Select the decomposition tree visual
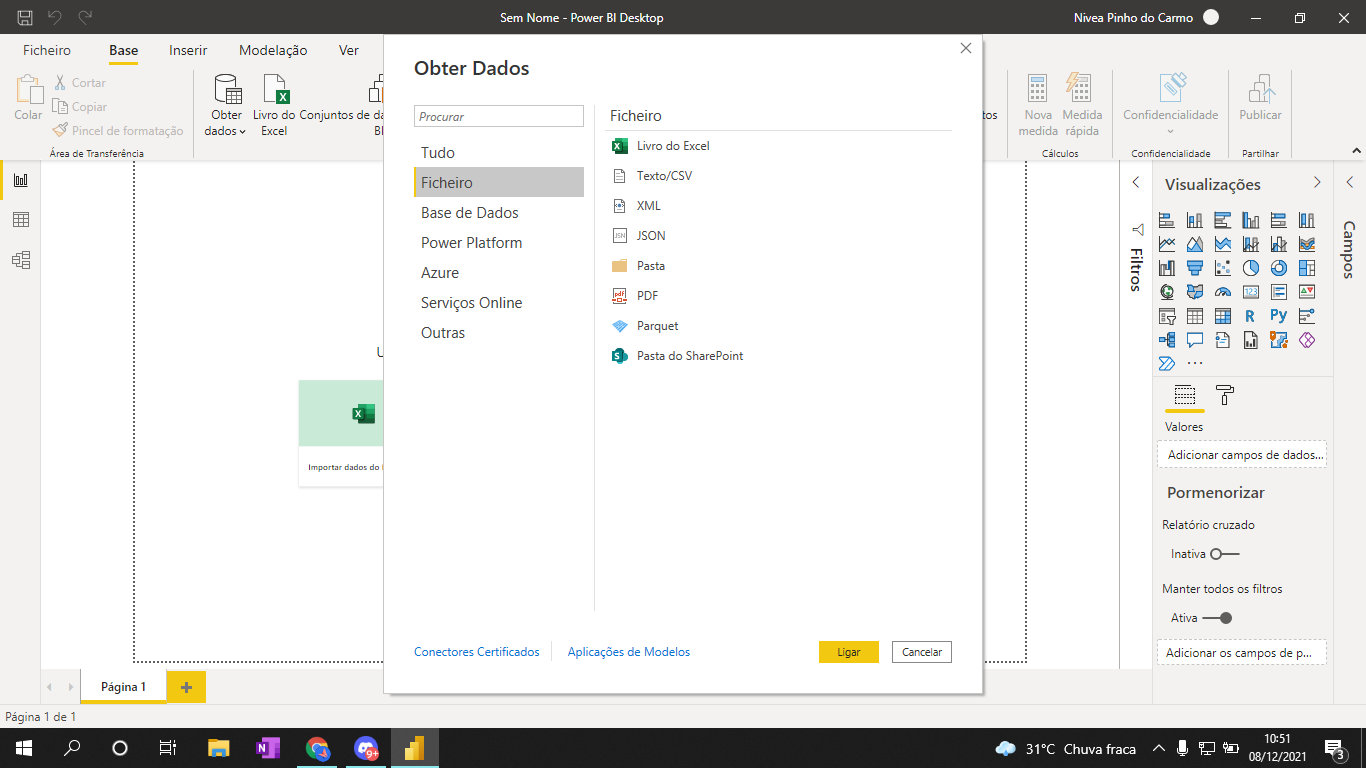Viewport: 1366px width, 768px height. point(1167,340)
